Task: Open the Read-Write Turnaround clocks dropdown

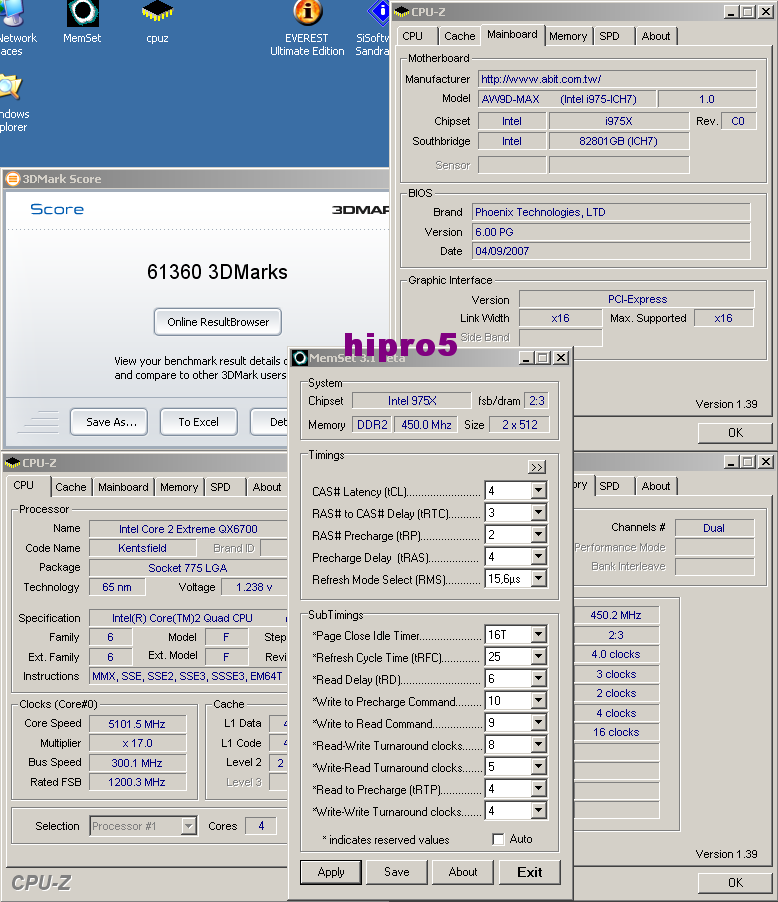Action: click(539, 745)
